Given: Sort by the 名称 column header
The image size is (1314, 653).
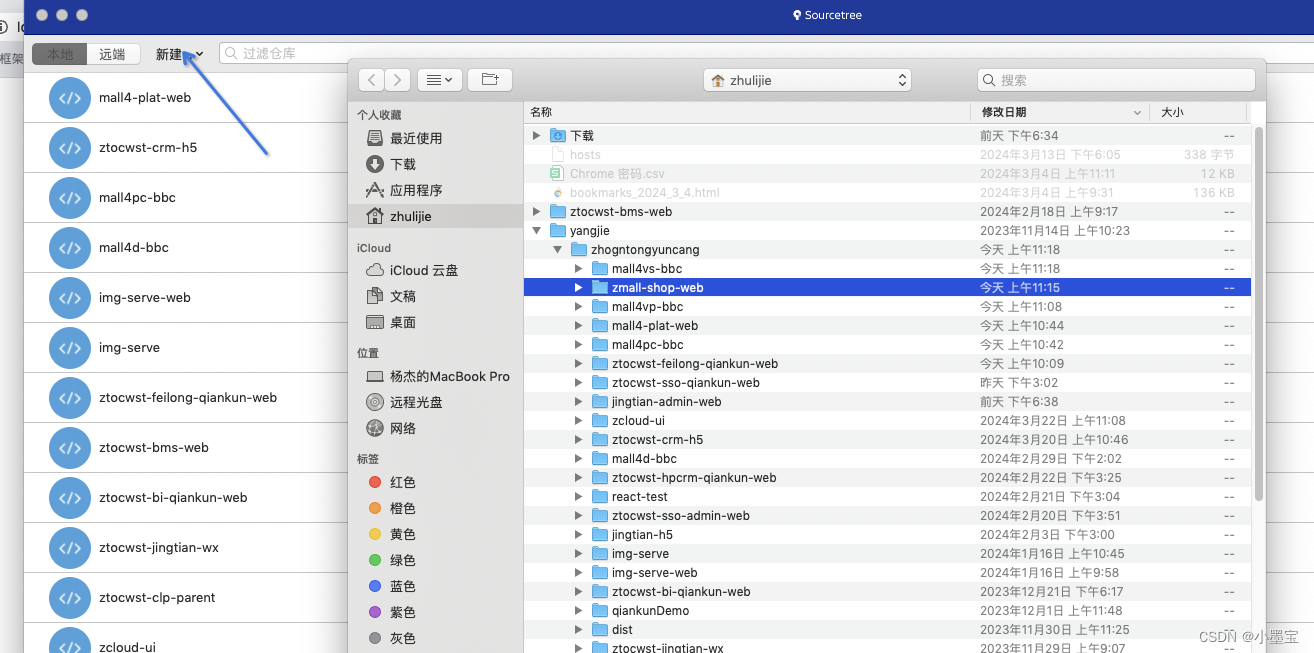Looking at the screenshot, I should [x=747, y=112].
